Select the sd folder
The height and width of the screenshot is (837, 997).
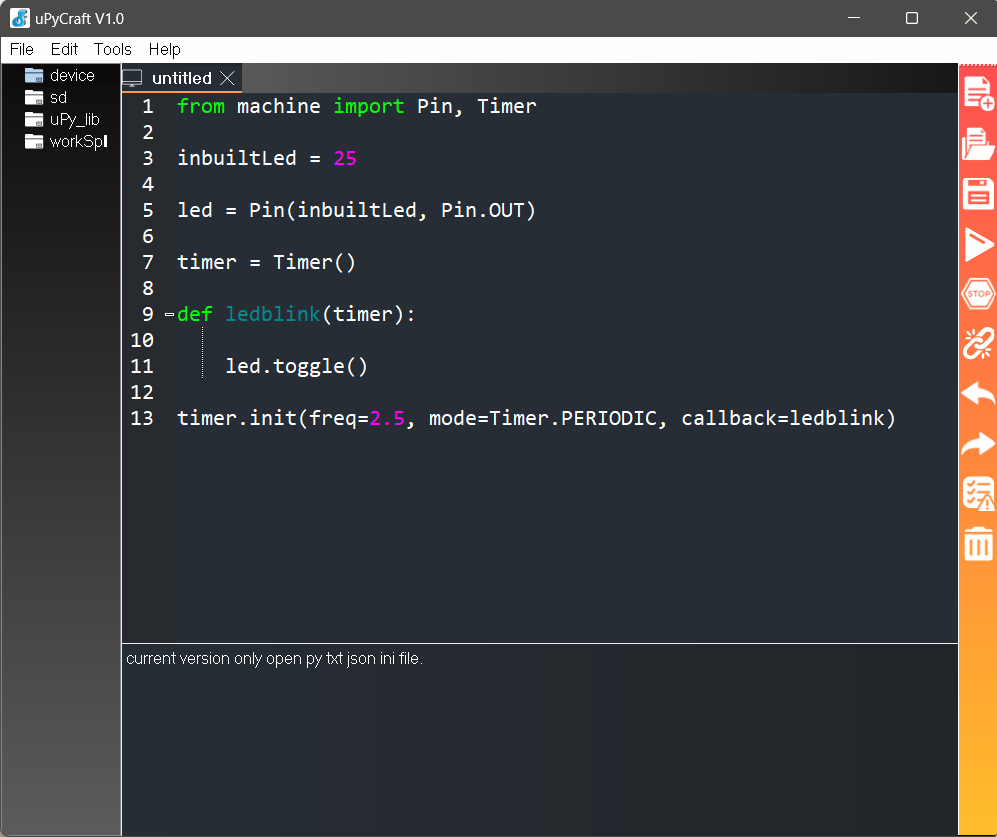click(58, 98)
